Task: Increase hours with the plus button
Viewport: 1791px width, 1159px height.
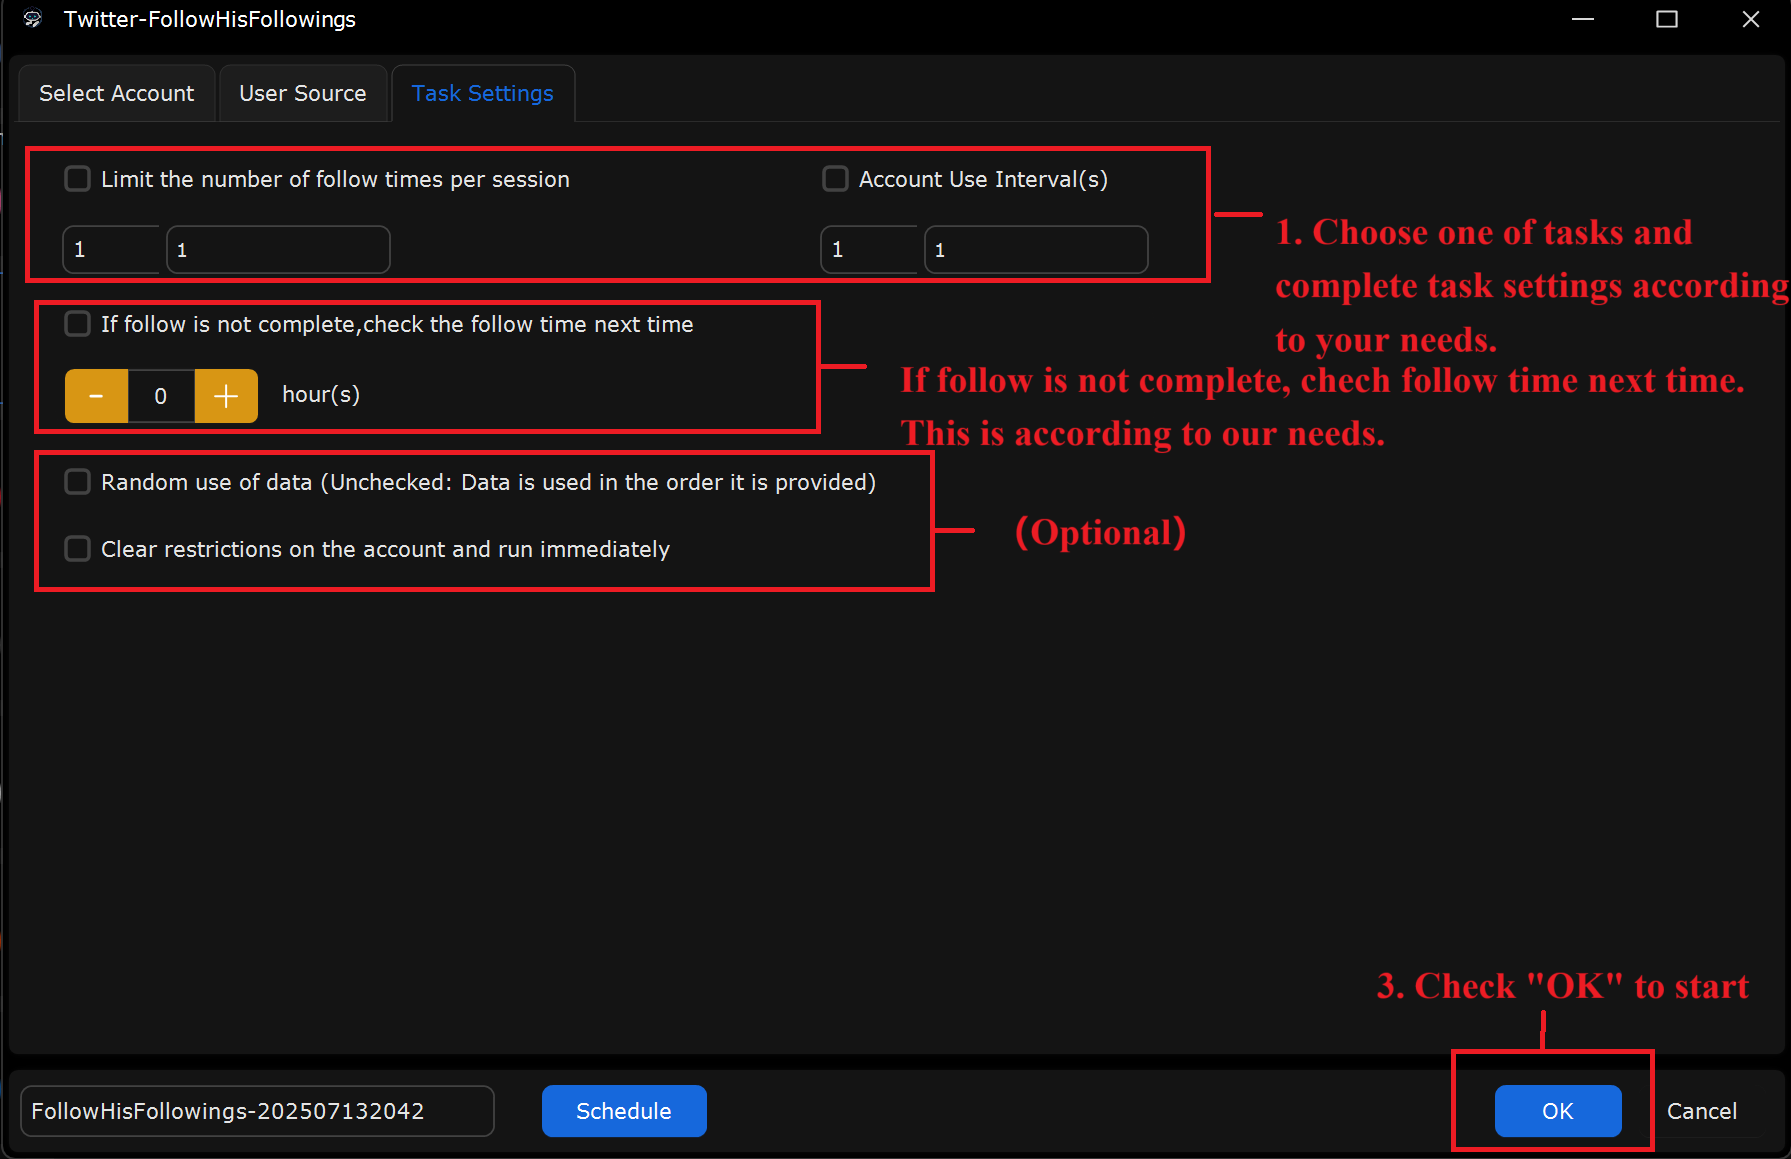Action: pyautogui.click(x=226, y=396)
